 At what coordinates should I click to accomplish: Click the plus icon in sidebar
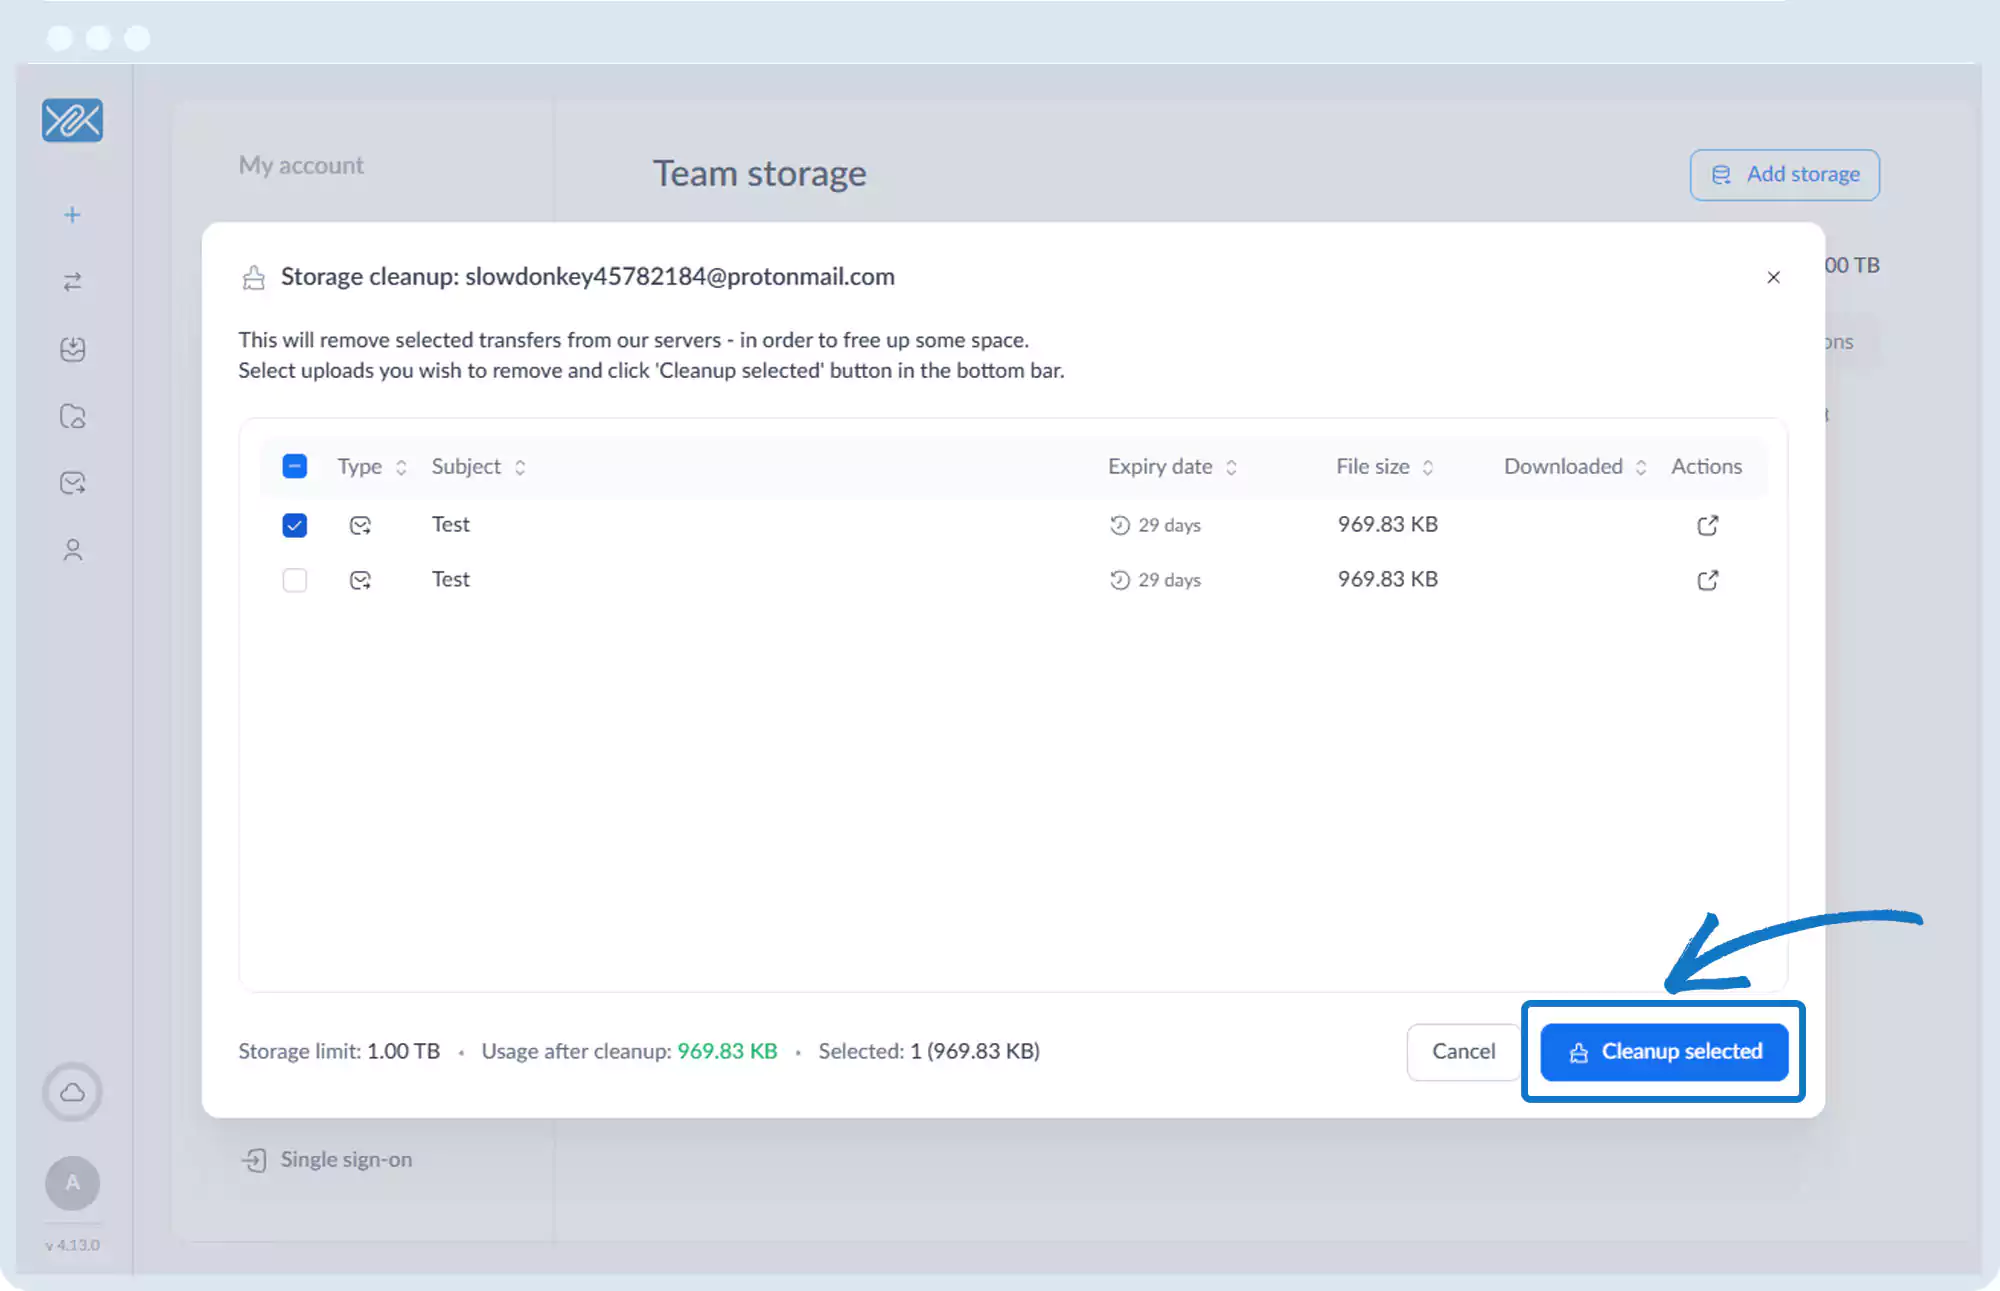point(72,215)
